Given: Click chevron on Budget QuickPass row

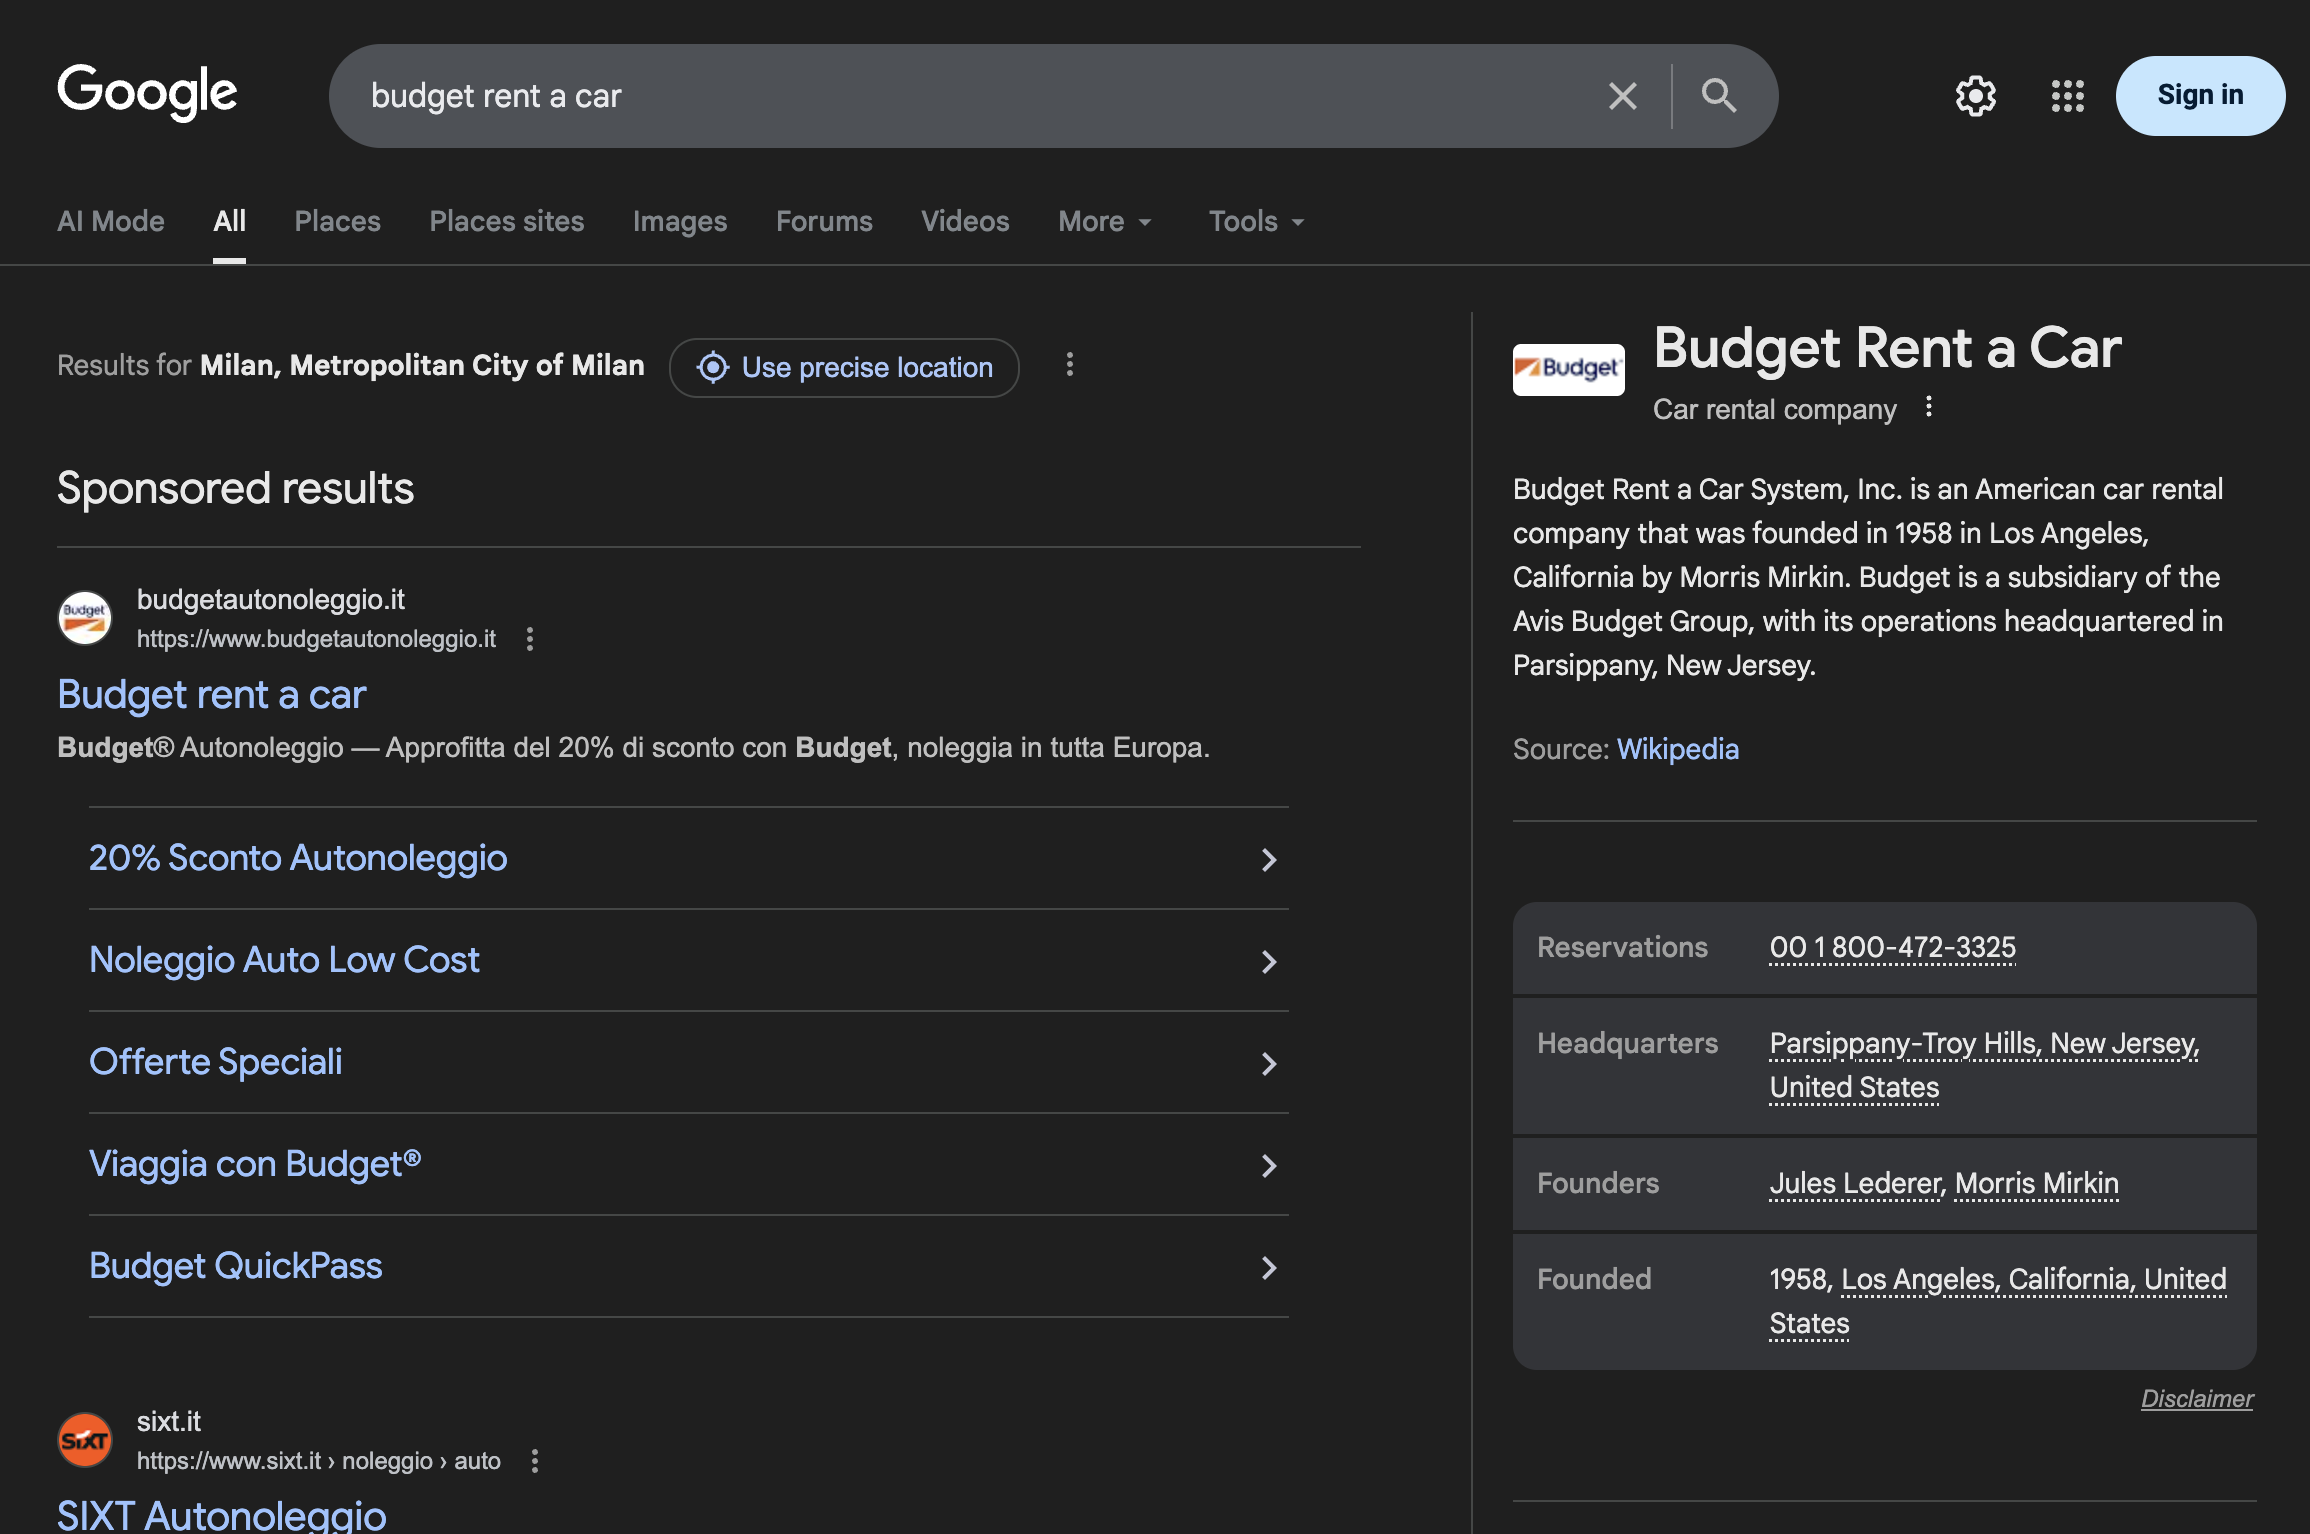Looking at the screenshot, I should 1268,1268.
